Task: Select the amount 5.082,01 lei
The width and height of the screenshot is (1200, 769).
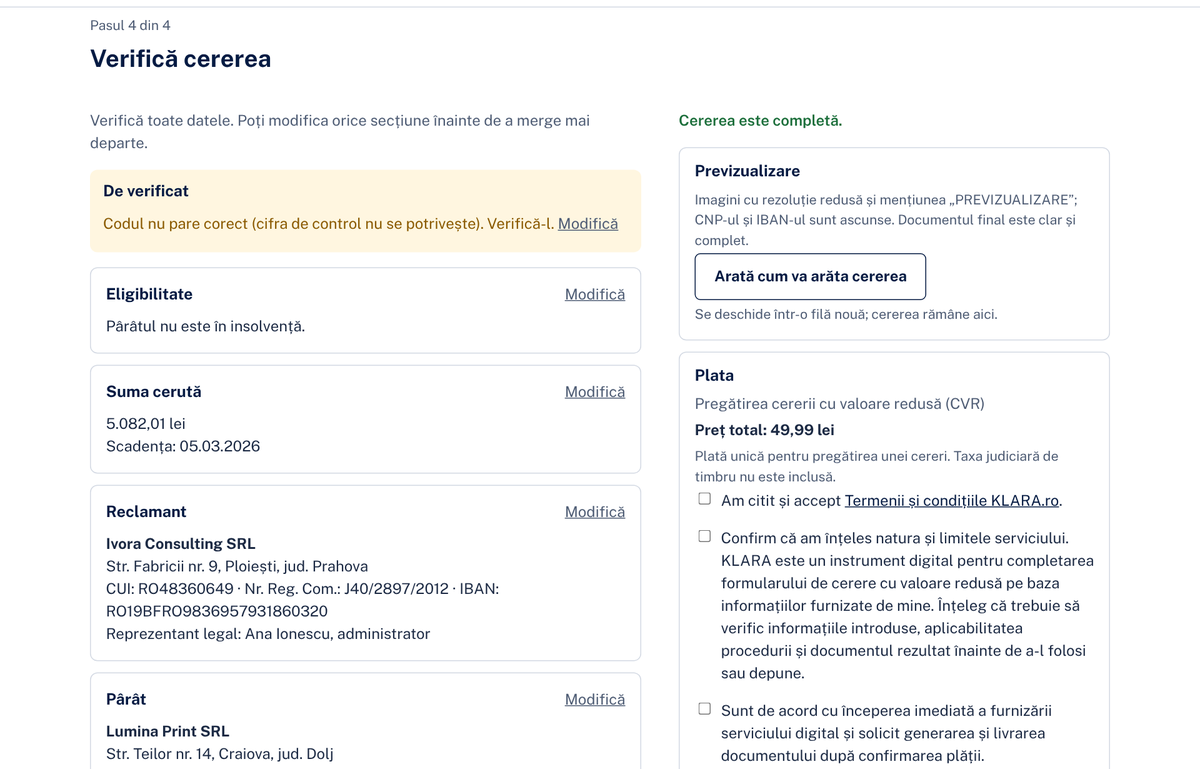Action: click(146, 424)
